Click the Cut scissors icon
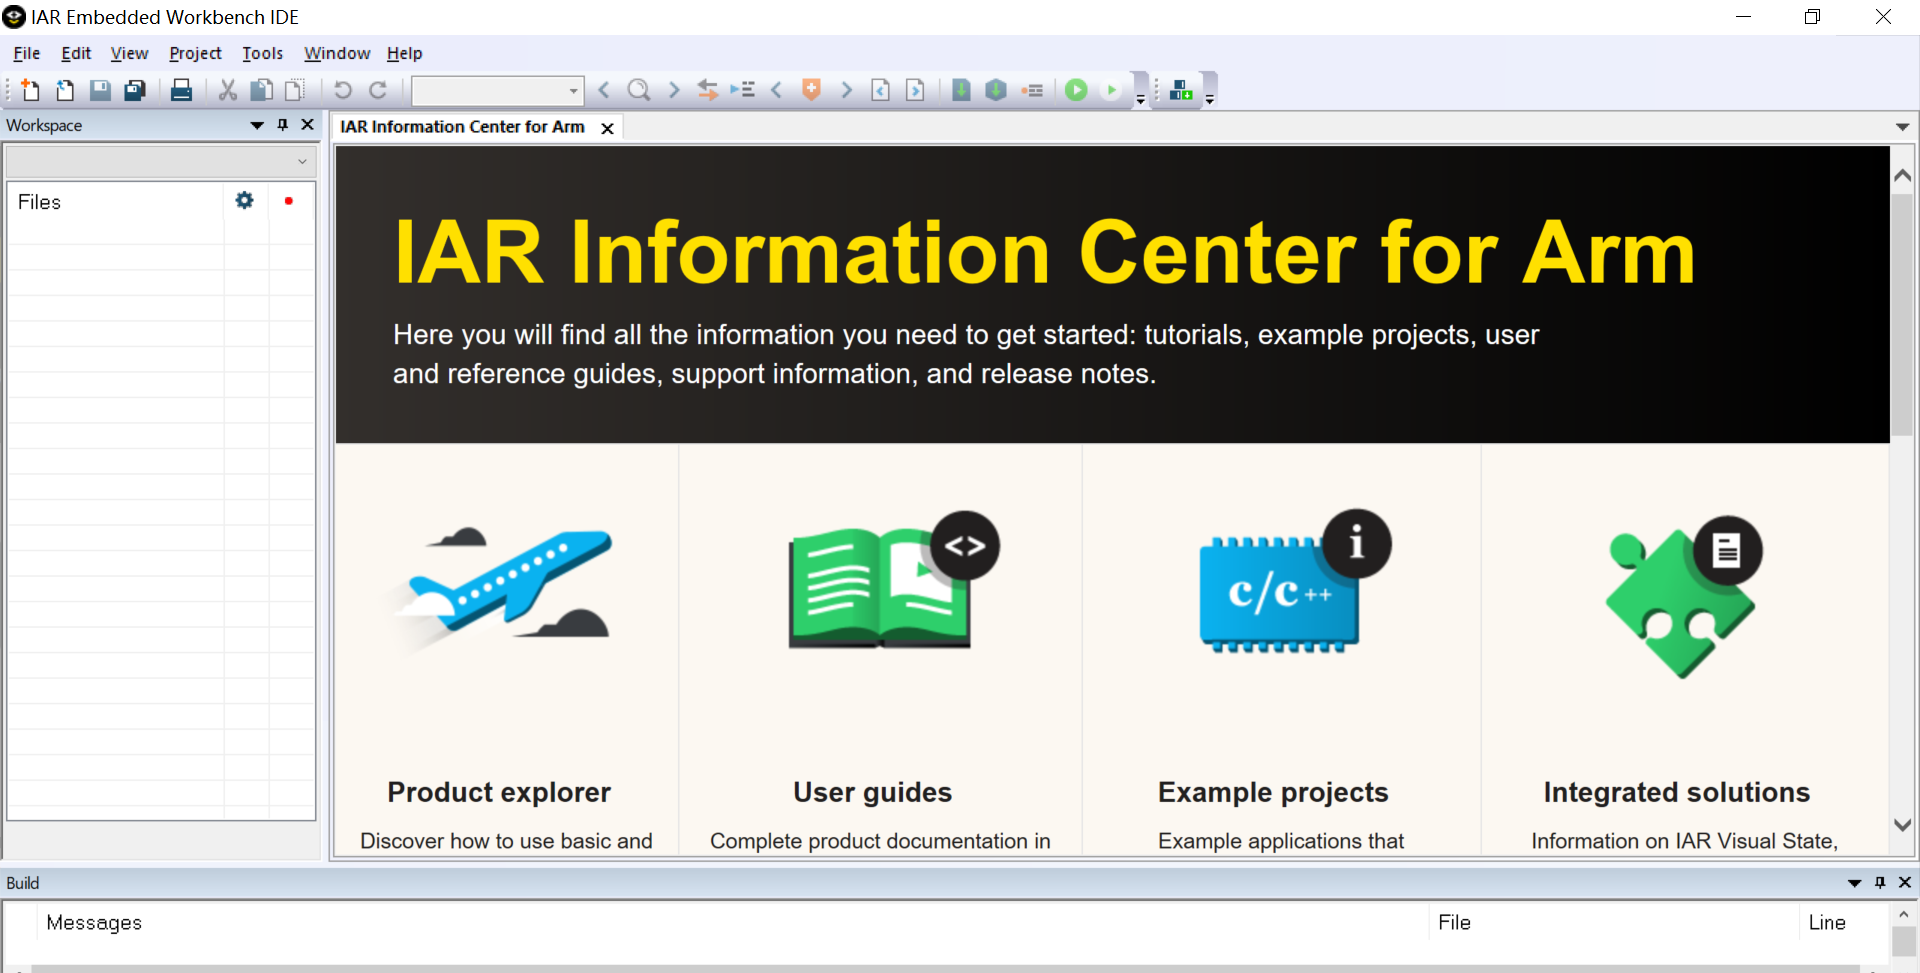Image resolution: width=1920 pixels, height=973 pixels. 228,91
